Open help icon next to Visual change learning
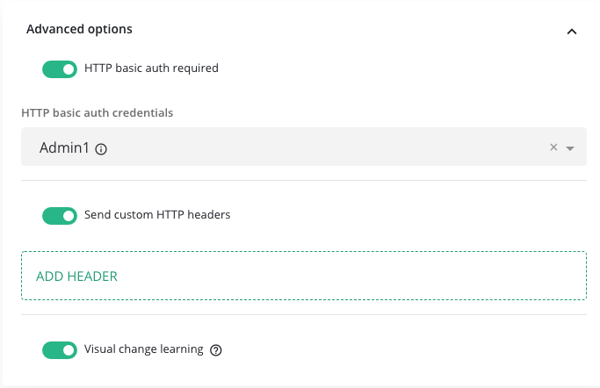This screenshot has height=388, width=600. point(216,350)
